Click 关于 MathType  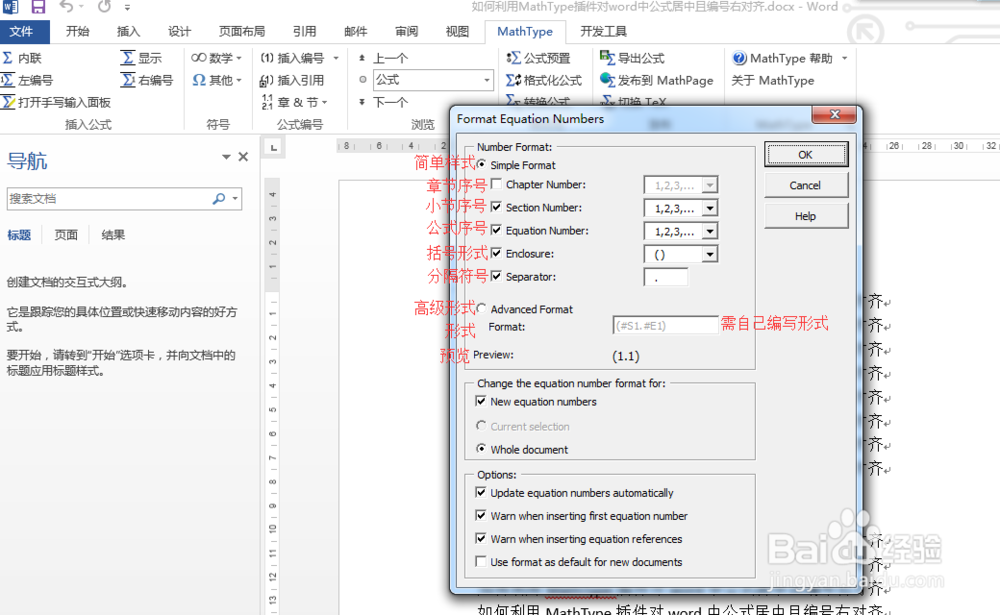[x=773, y=80]
